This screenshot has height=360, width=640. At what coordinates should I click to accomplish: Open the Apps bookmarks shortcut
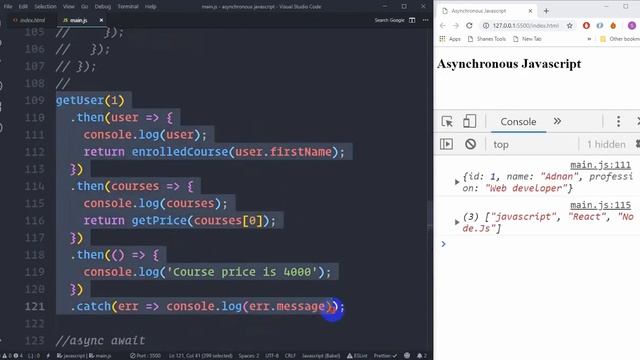point(450,39)
